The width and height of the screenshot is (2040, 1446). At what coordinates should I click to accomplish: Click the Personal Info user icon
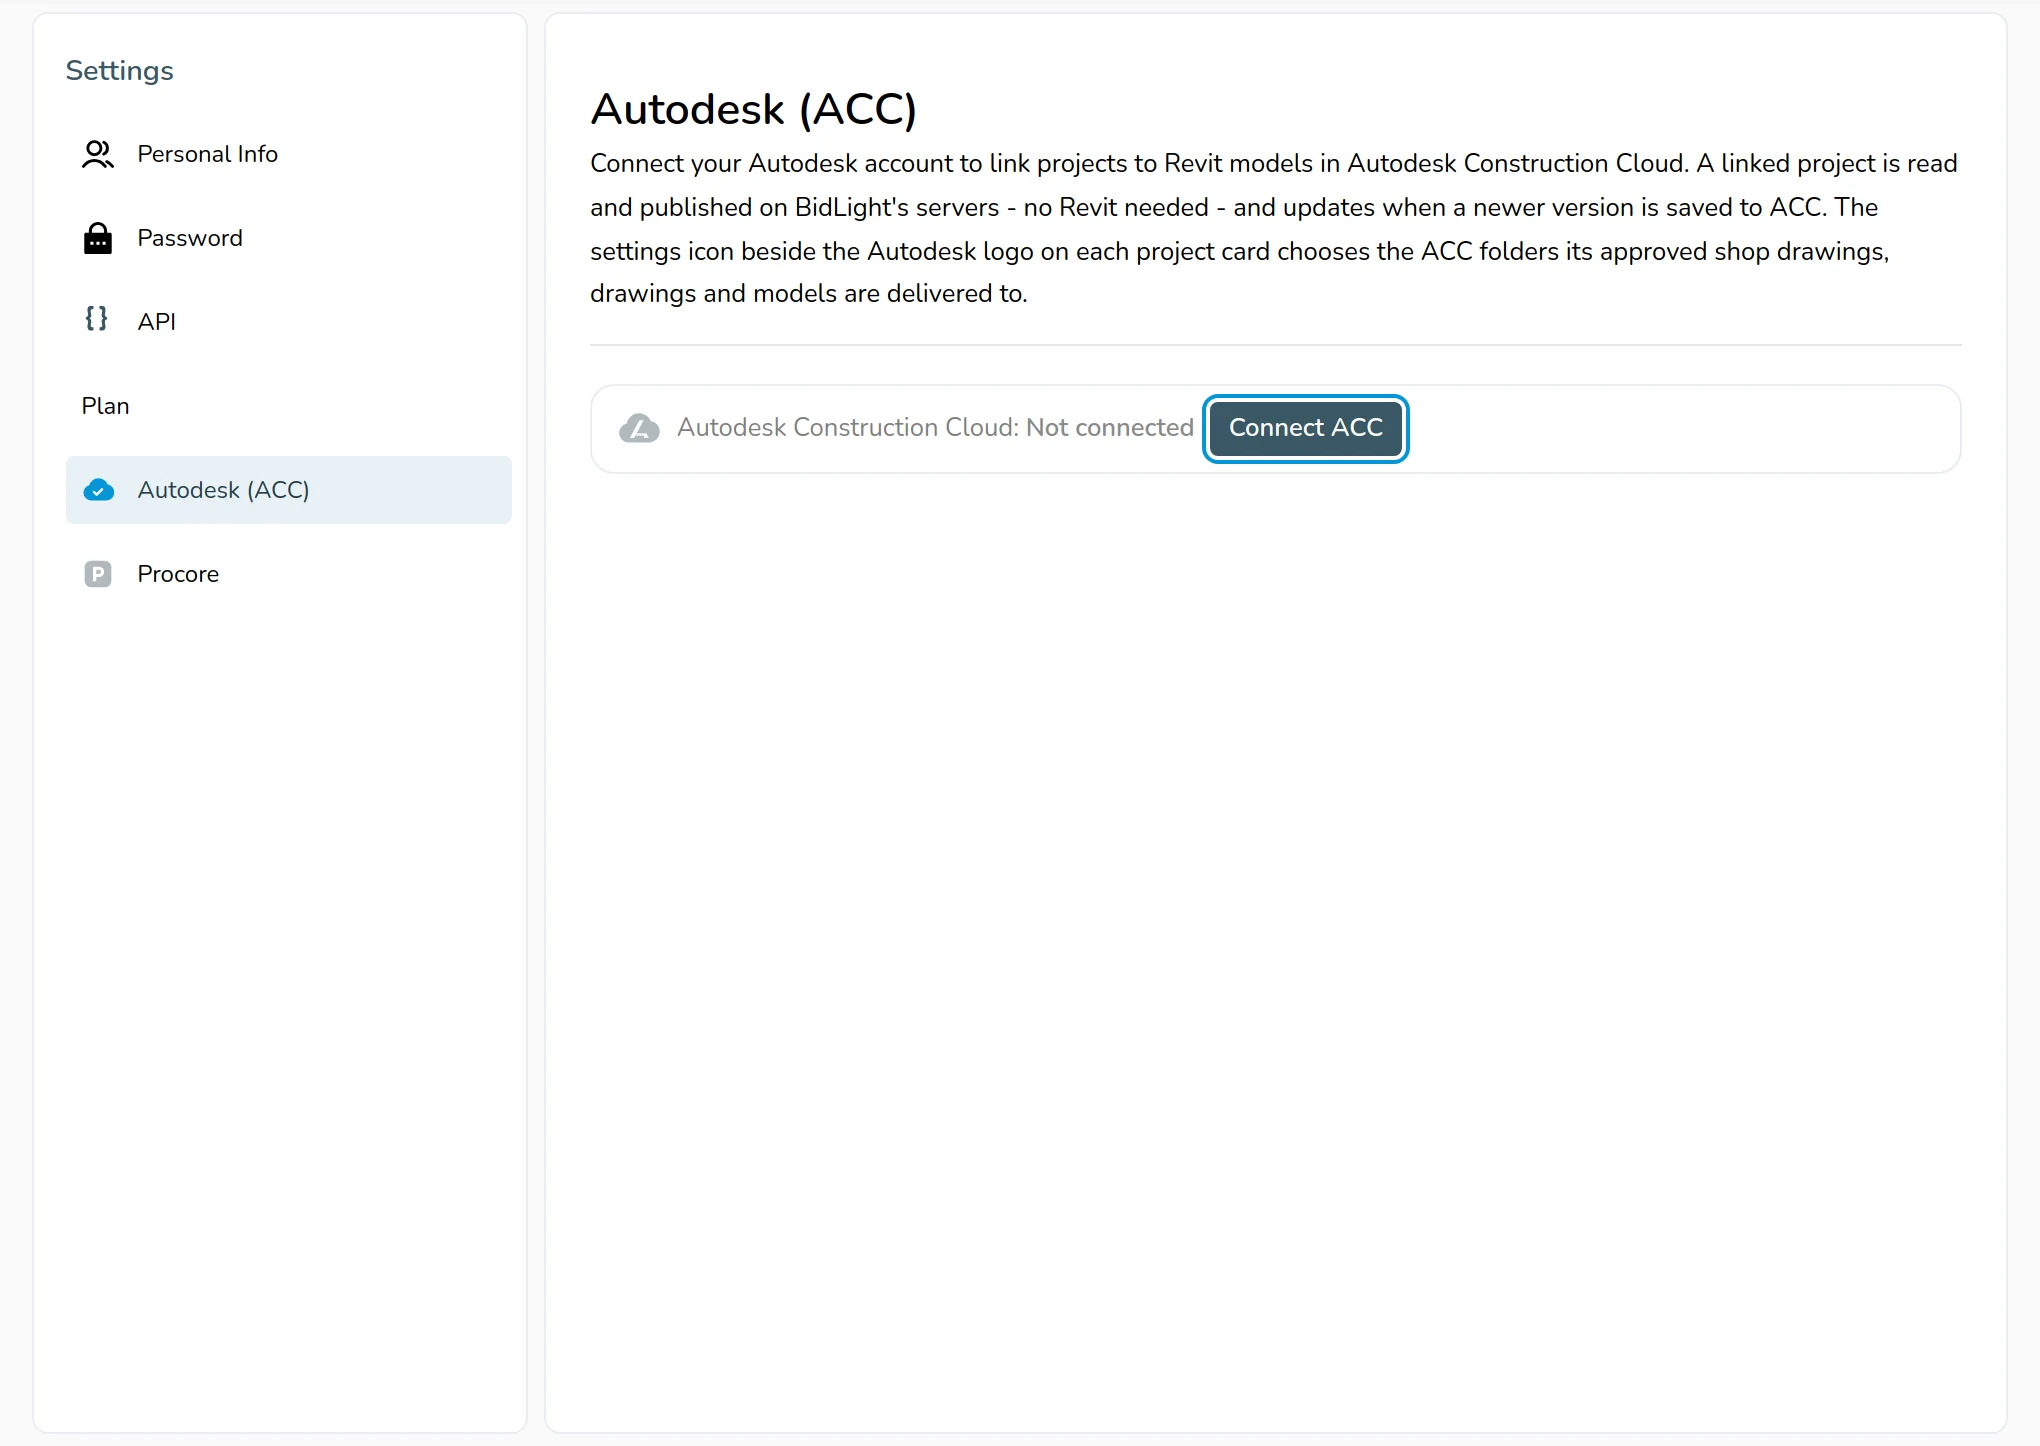pyautogui.click(x=97, y=154)
